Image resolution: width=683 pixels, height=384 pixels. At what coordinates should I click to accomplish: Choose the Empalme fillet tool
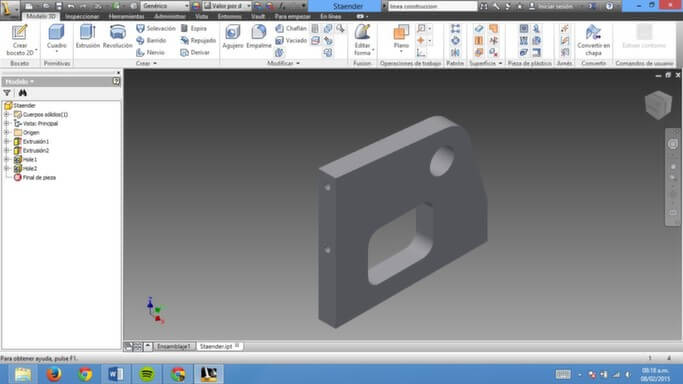tap(259, 33)
